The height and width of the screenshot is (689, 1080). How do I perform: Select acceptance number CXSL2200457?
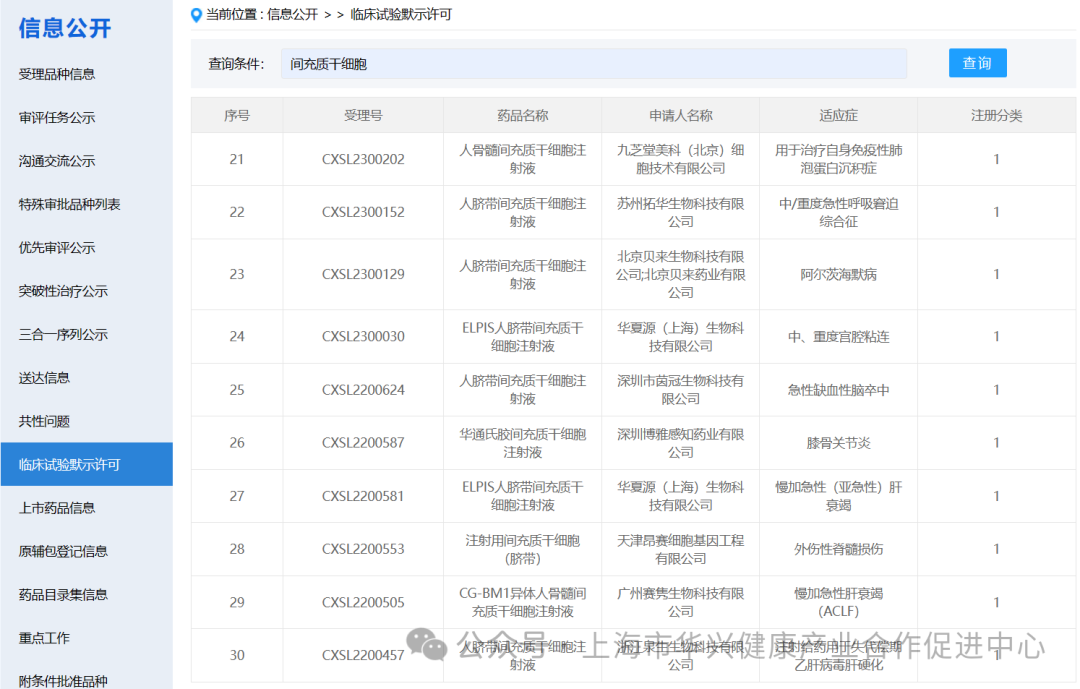pos(363,655)
